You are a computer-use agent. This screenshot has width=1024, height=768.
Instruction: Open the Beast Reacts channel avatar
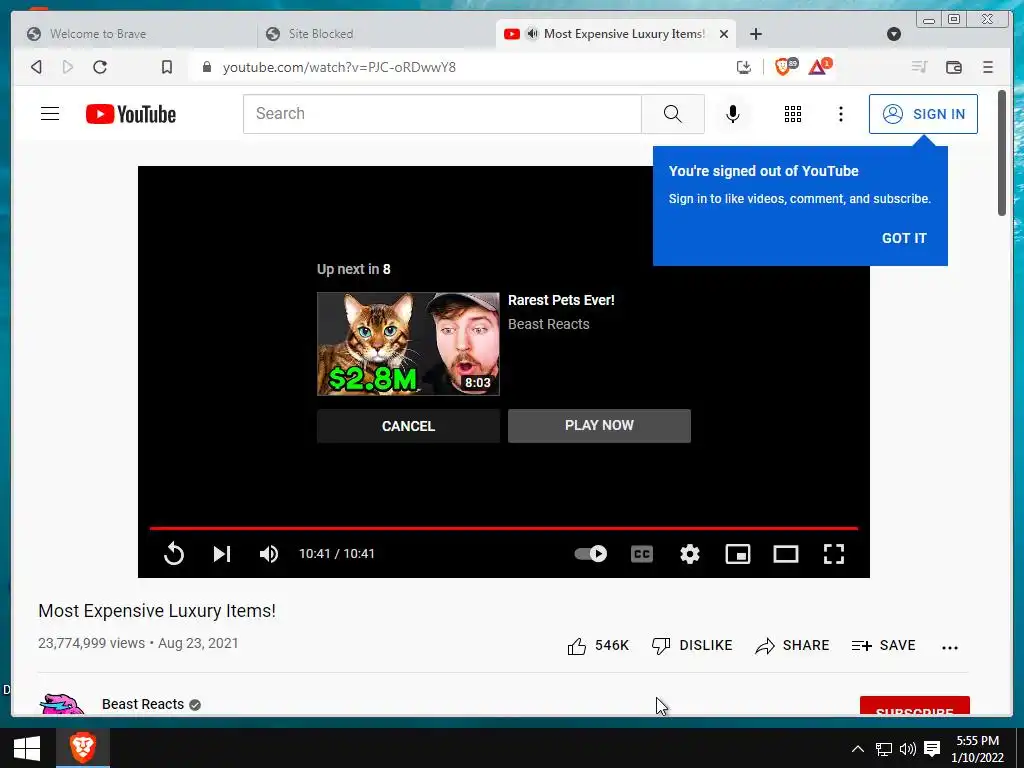pos(62,704)
